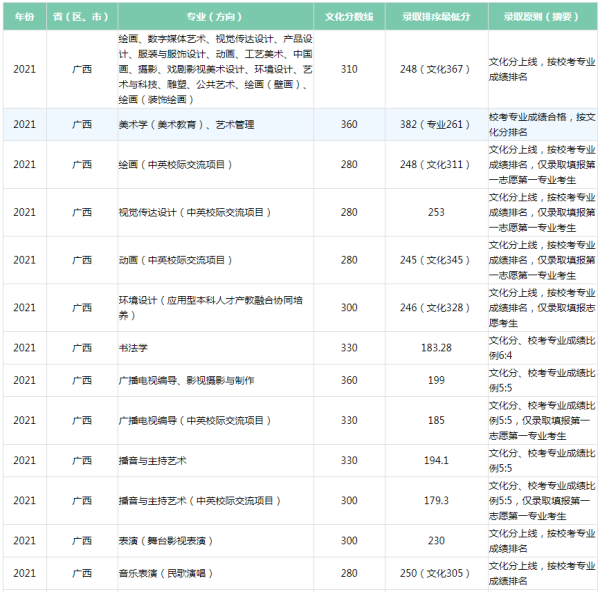Click the score 245（文化345）
Viewport: 600px width, 592px height.
(435, 260)
